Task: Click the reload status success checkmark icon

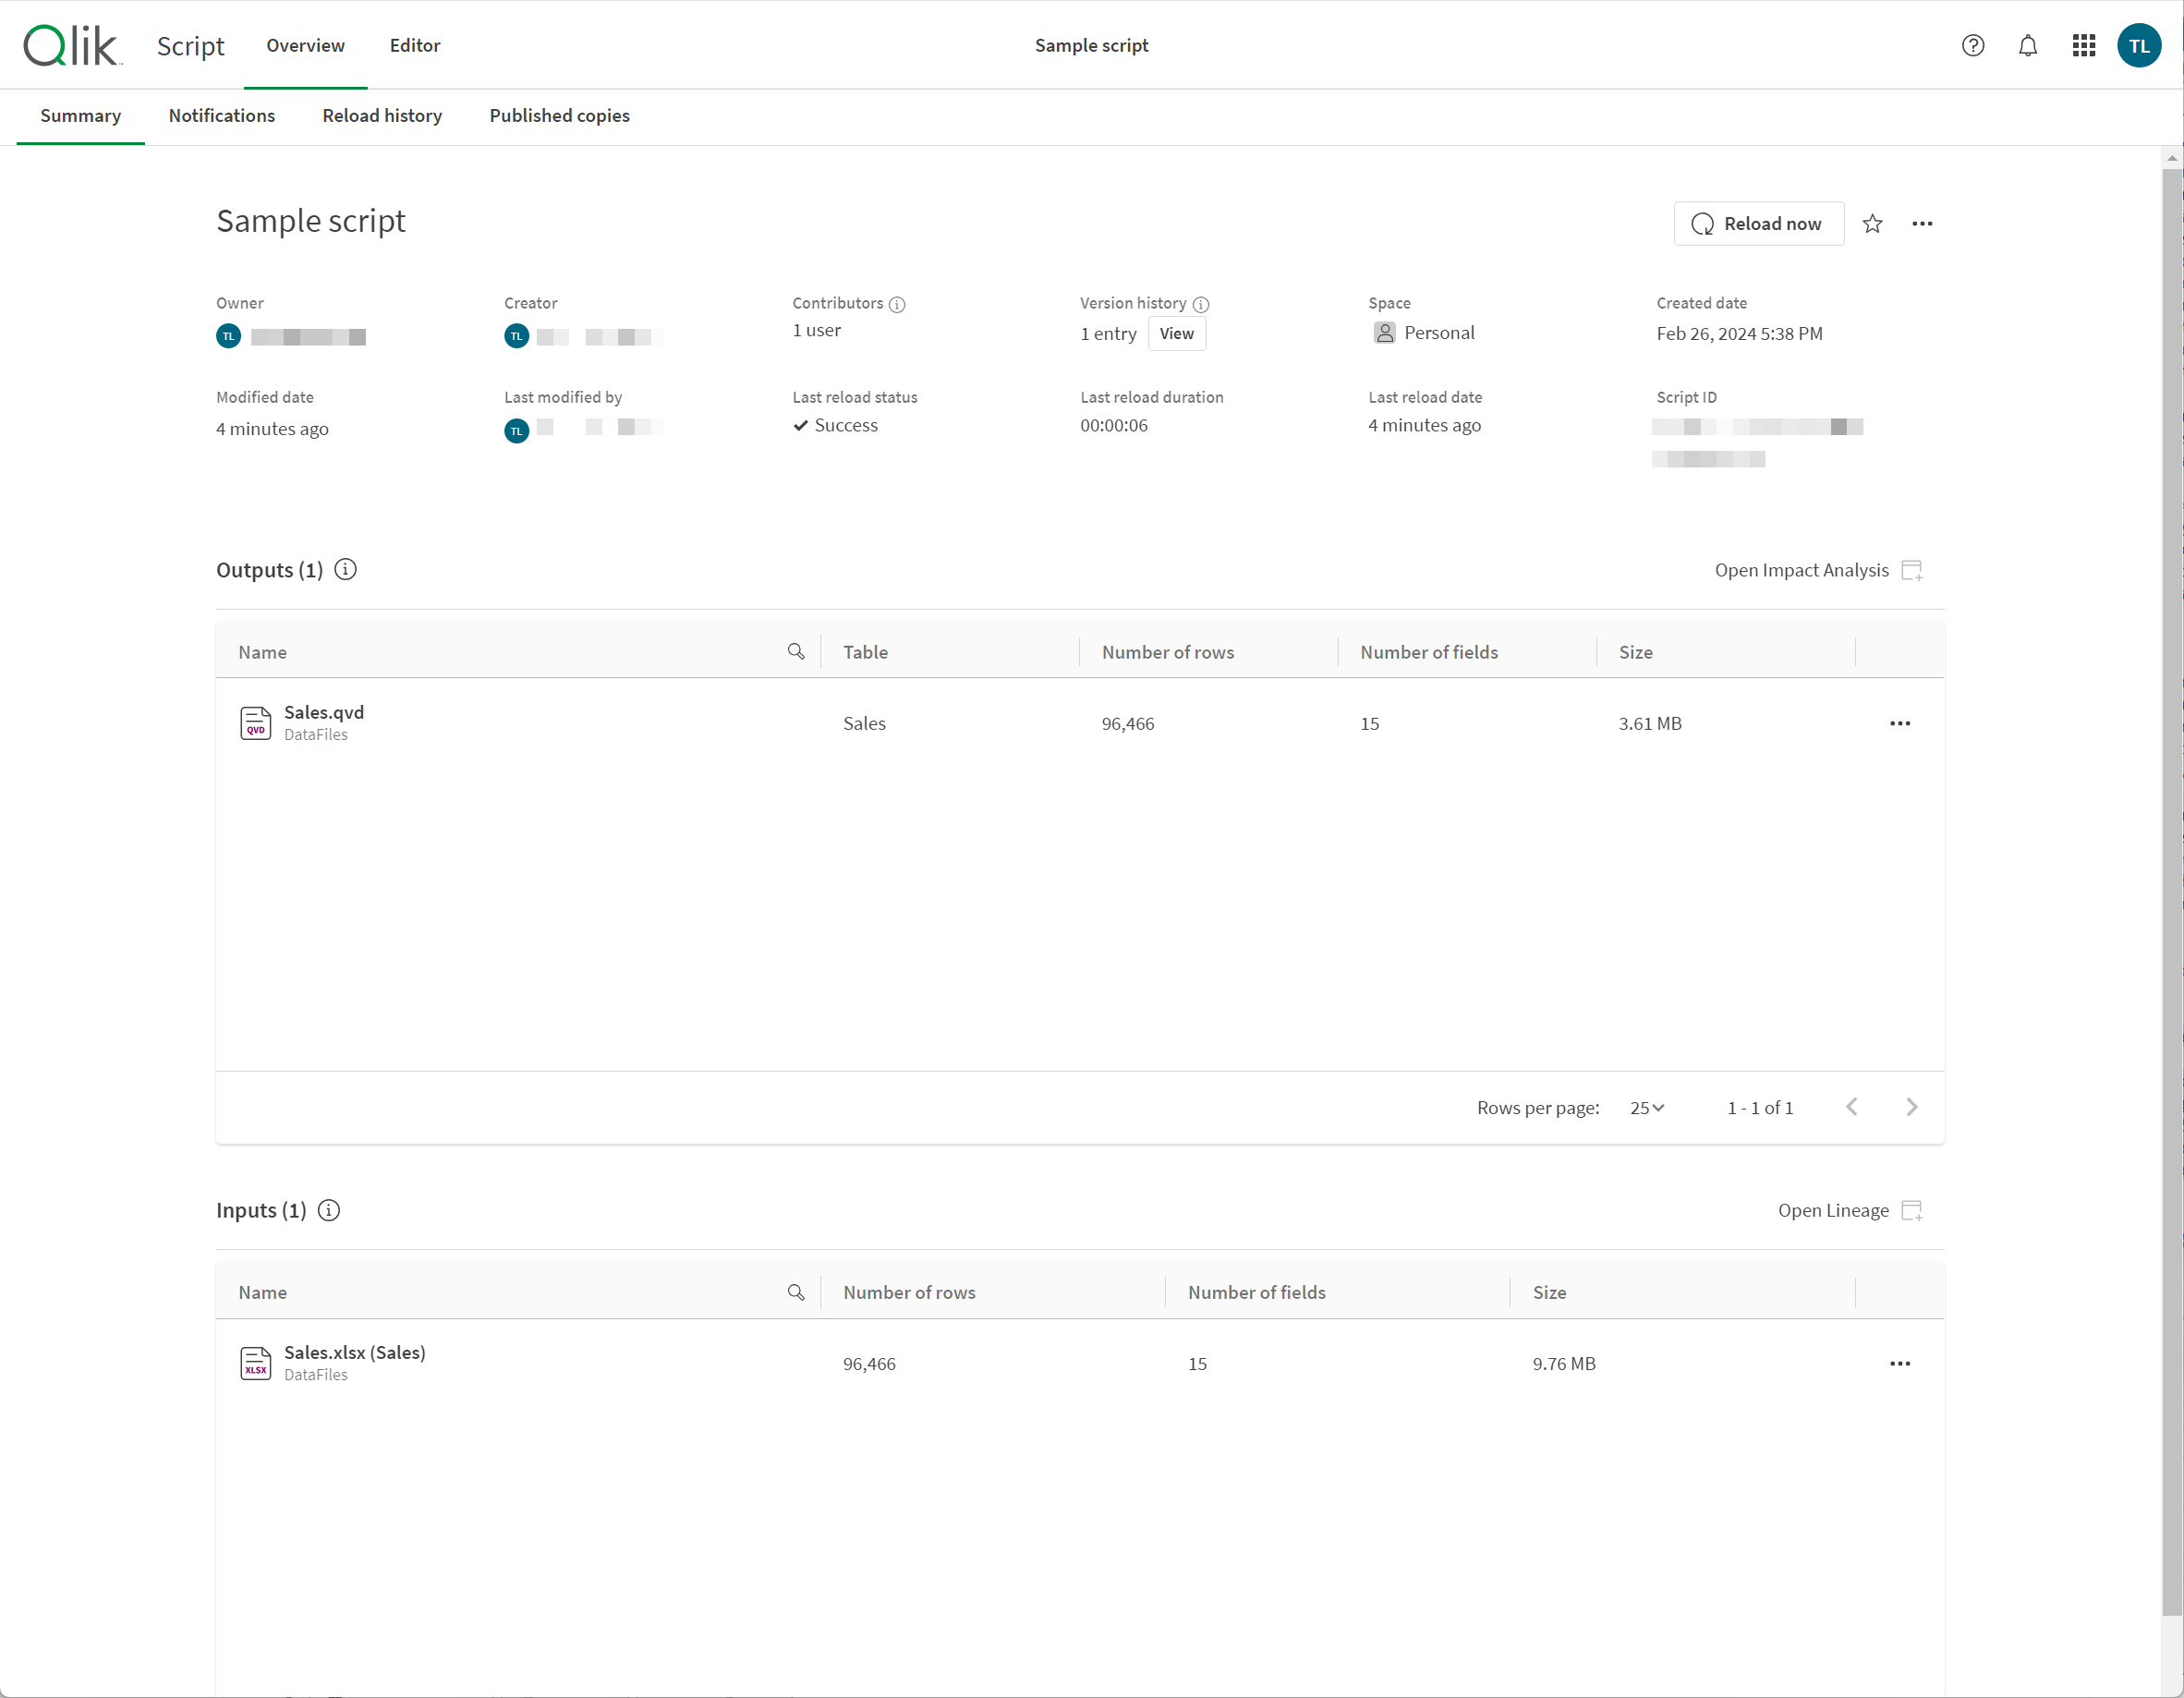Action: [x=803, y=424]
